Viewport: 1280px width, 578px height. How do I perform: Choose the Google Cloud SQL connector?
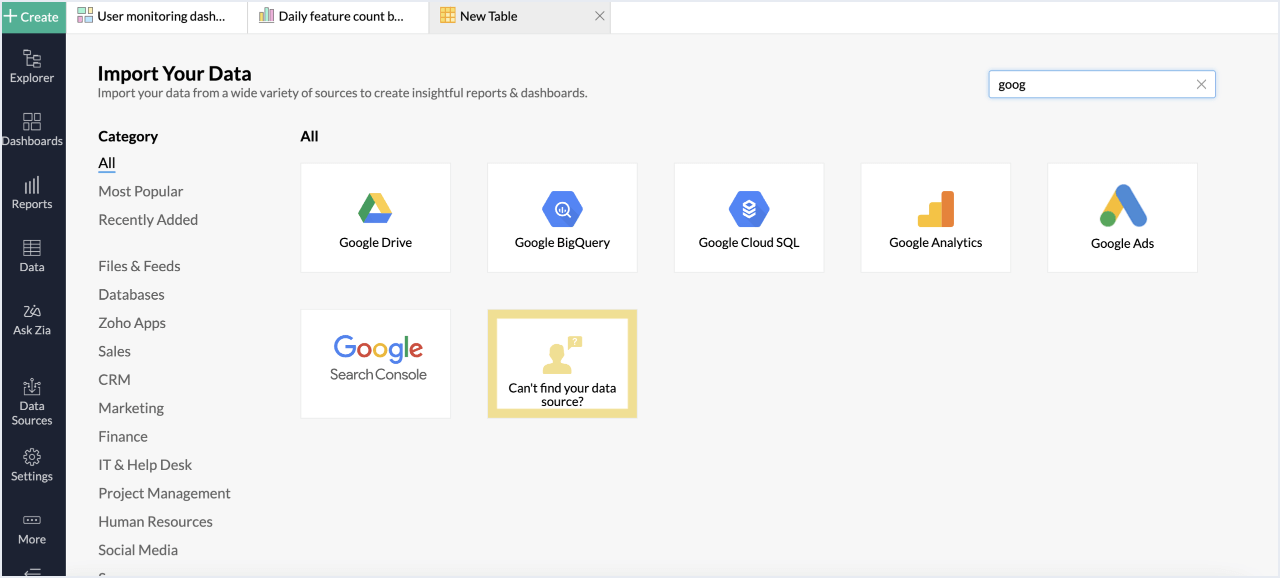(x=749, y=218)
